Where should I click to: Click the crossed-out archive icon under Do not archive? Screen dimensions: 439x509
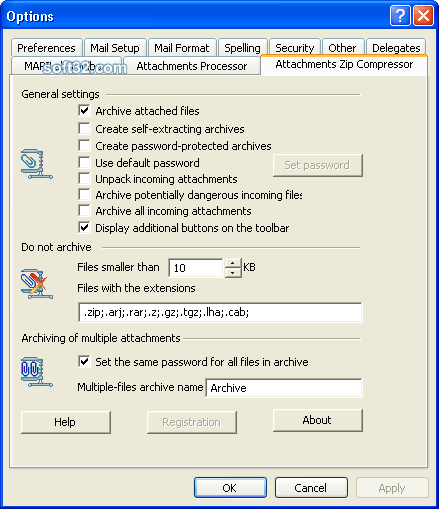coord(37,284)
